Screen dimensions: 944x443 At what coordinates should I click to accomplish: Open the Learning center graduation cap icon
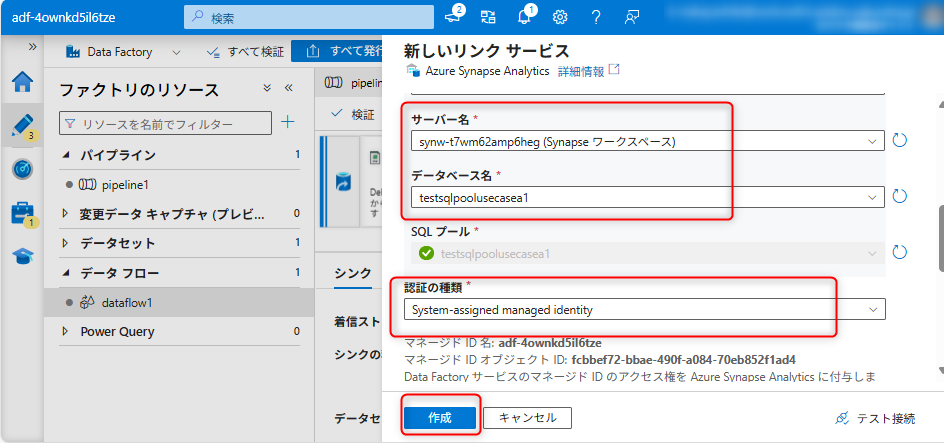point(23,258)
